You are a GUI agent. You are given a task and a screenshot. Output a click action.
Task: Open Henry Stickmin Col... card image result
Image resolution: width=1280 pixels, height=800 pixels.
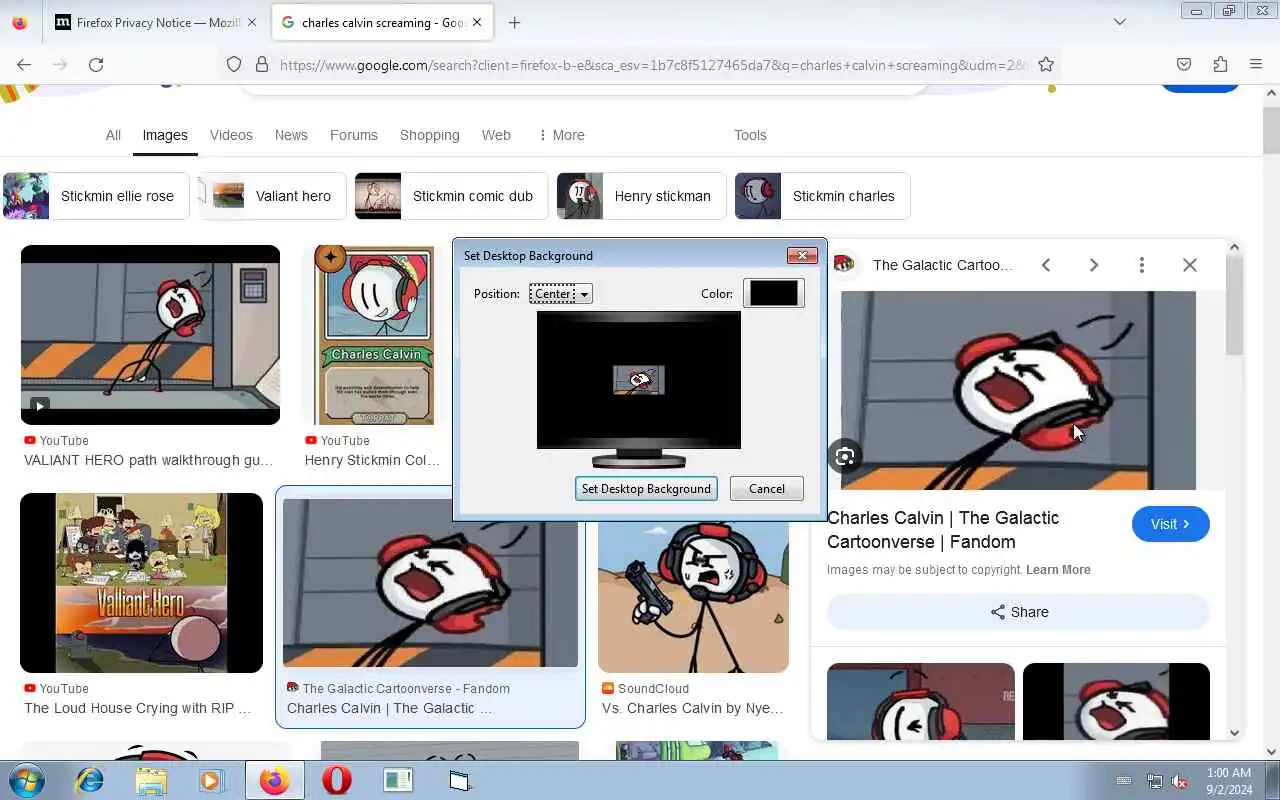point(374,335)
